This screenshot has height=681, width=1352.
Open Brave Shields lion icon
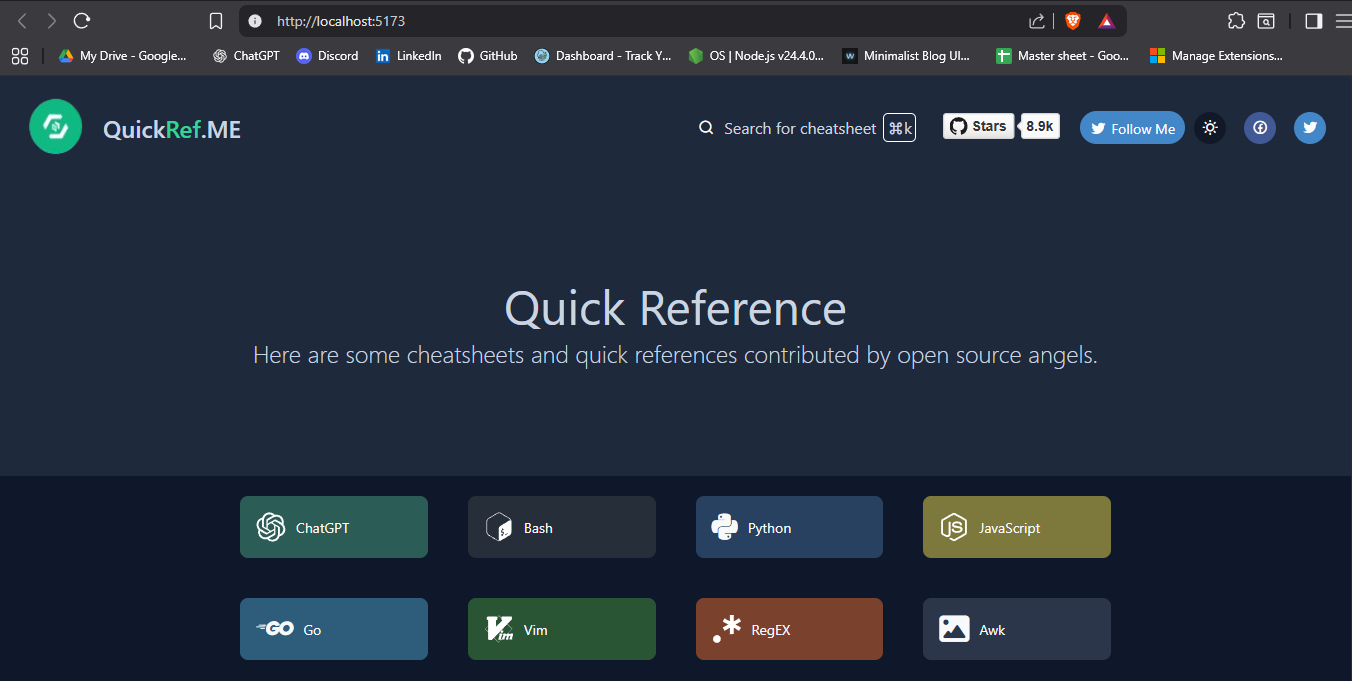[x=1073, y=21]
